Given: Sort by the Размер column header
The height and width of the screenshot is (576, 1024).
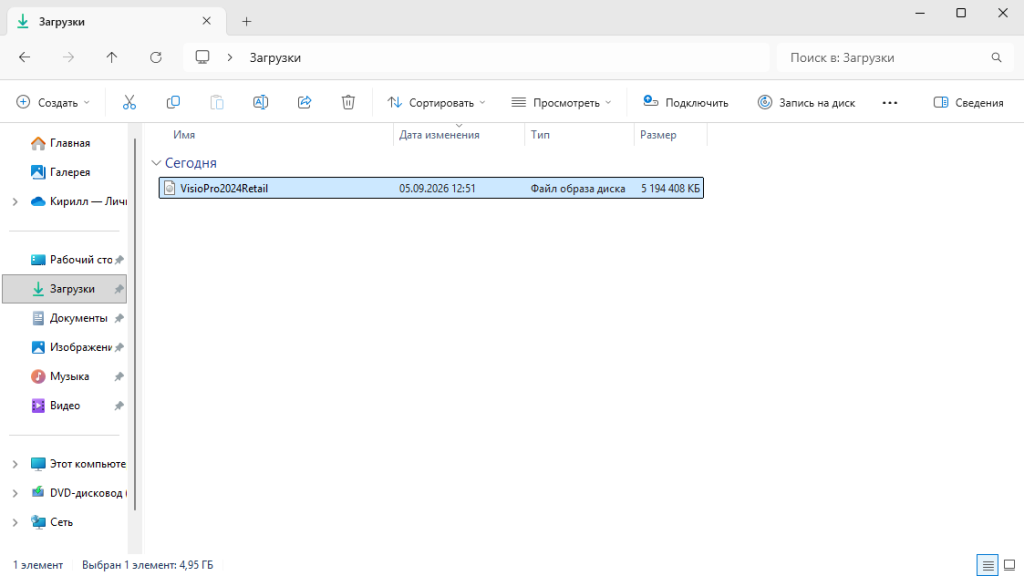Looking at the screenshot, I should (x=658, y=135).
